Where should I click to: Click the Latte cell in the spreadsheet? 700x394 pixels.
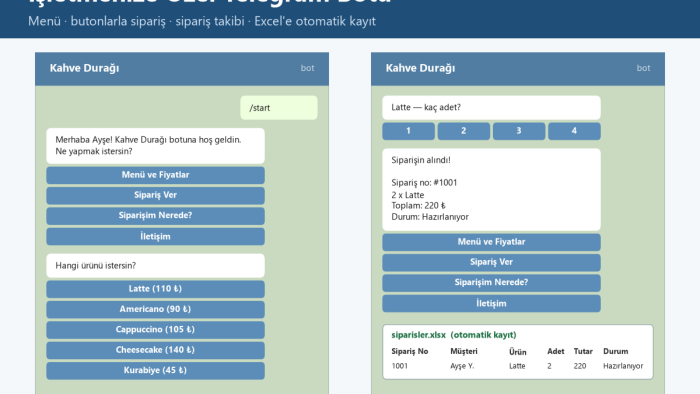517,366
